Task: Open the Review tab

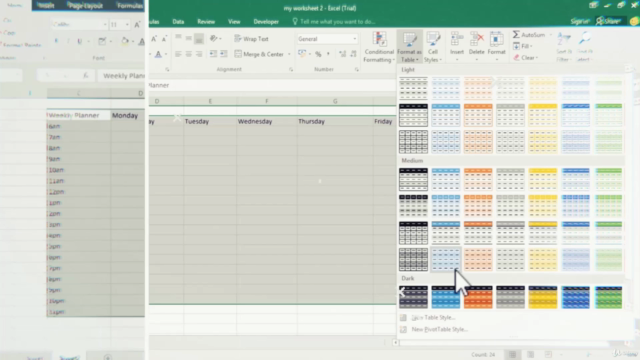Action: coord(206,22)
